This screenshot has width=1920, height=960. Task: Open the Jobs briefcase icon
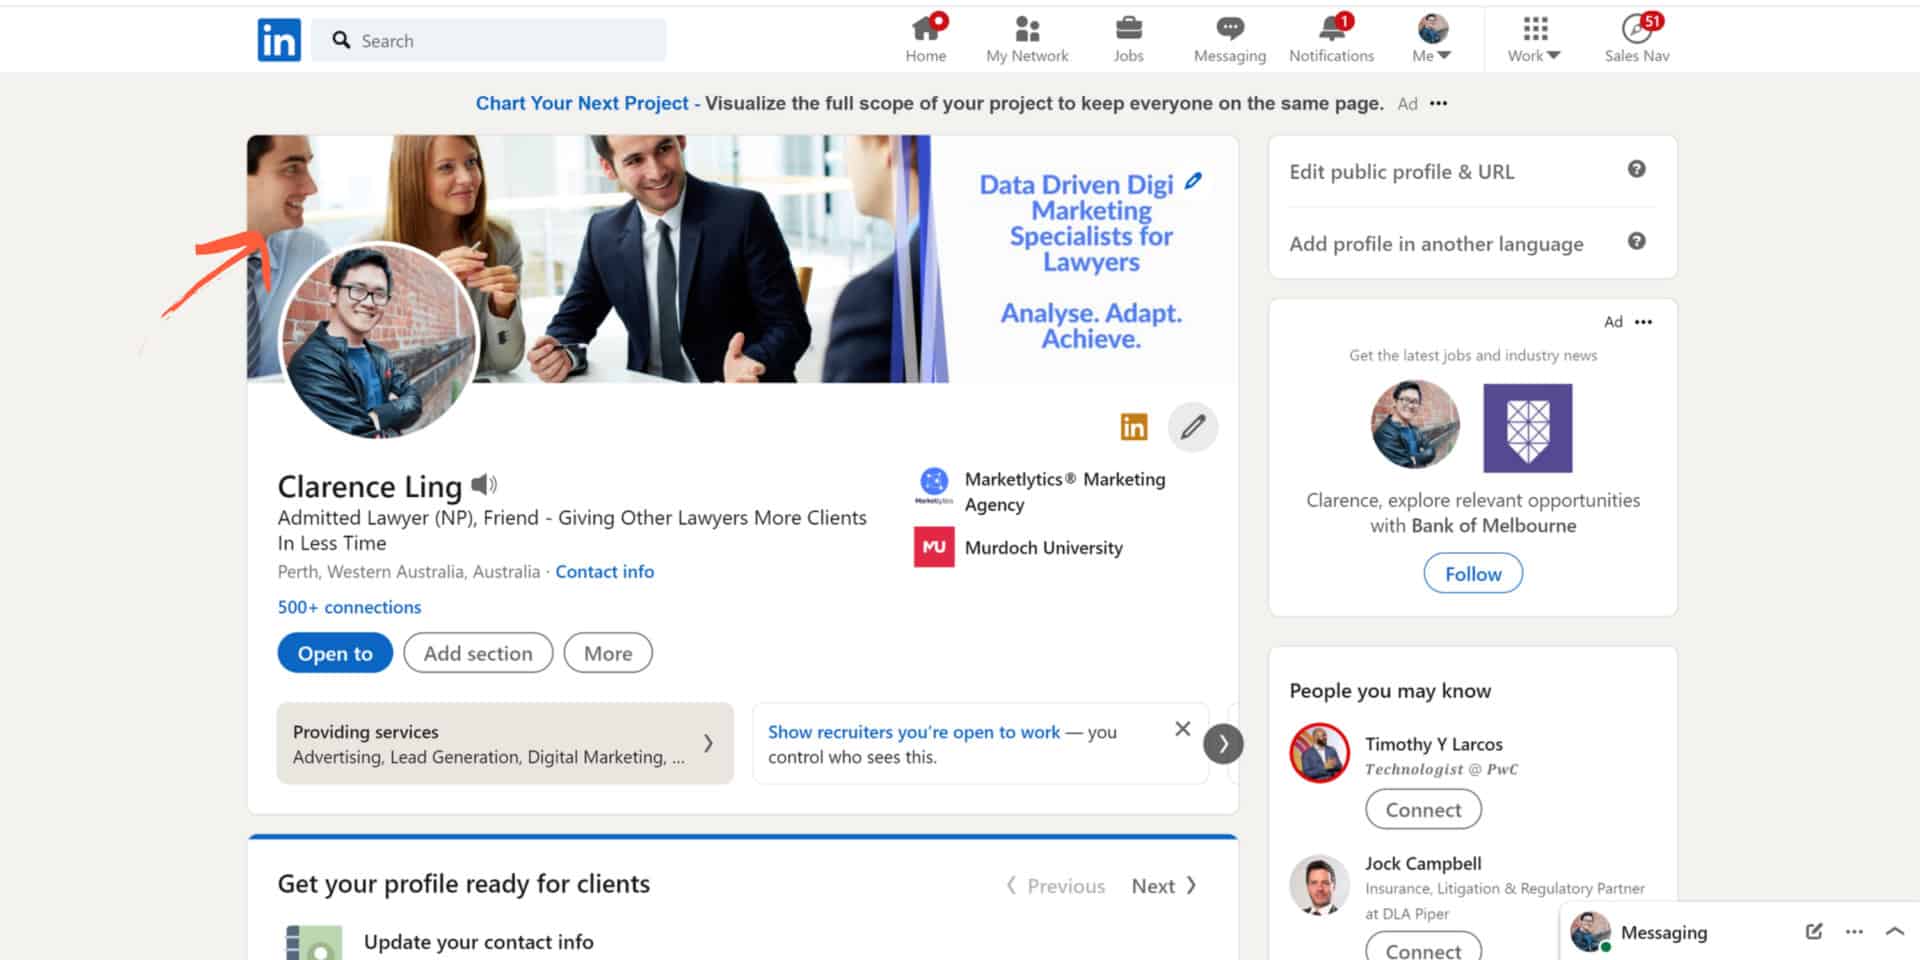pyautogui.click(x=1128, y=28)
